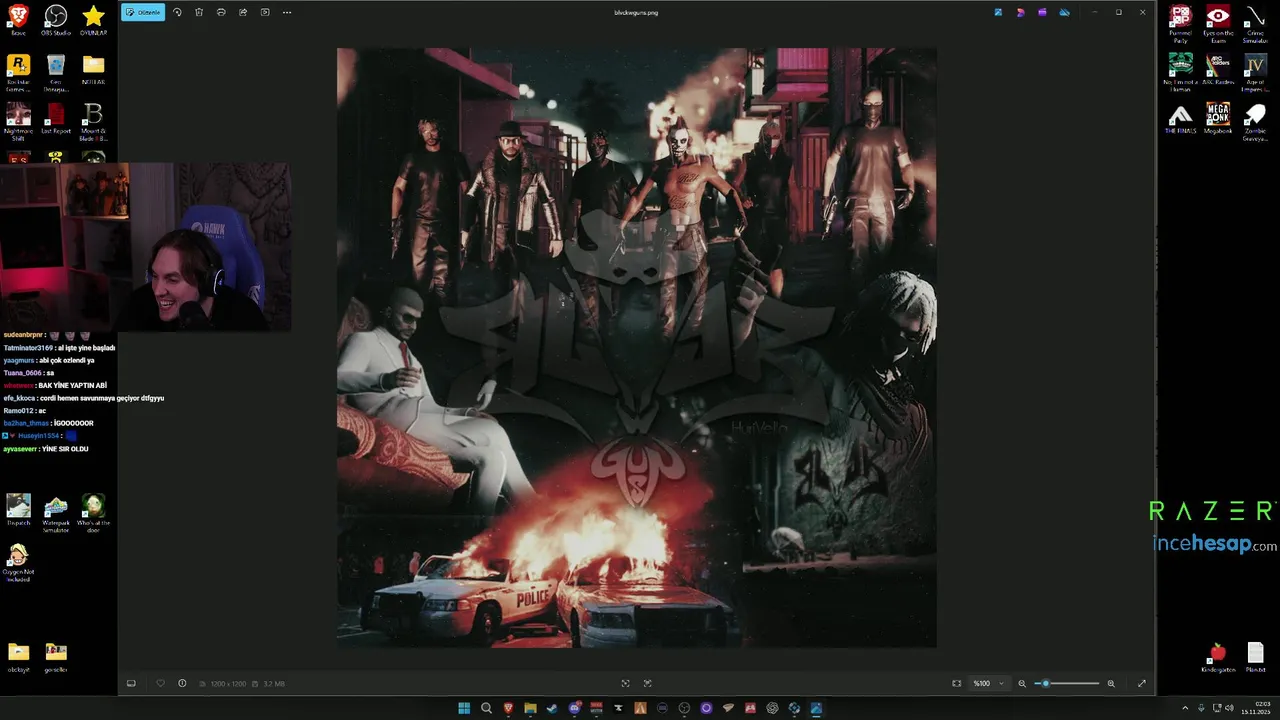Select the Dispatch desktop icon
The height and width of the screenshot is (720, 1280).
tap(18, 509)
